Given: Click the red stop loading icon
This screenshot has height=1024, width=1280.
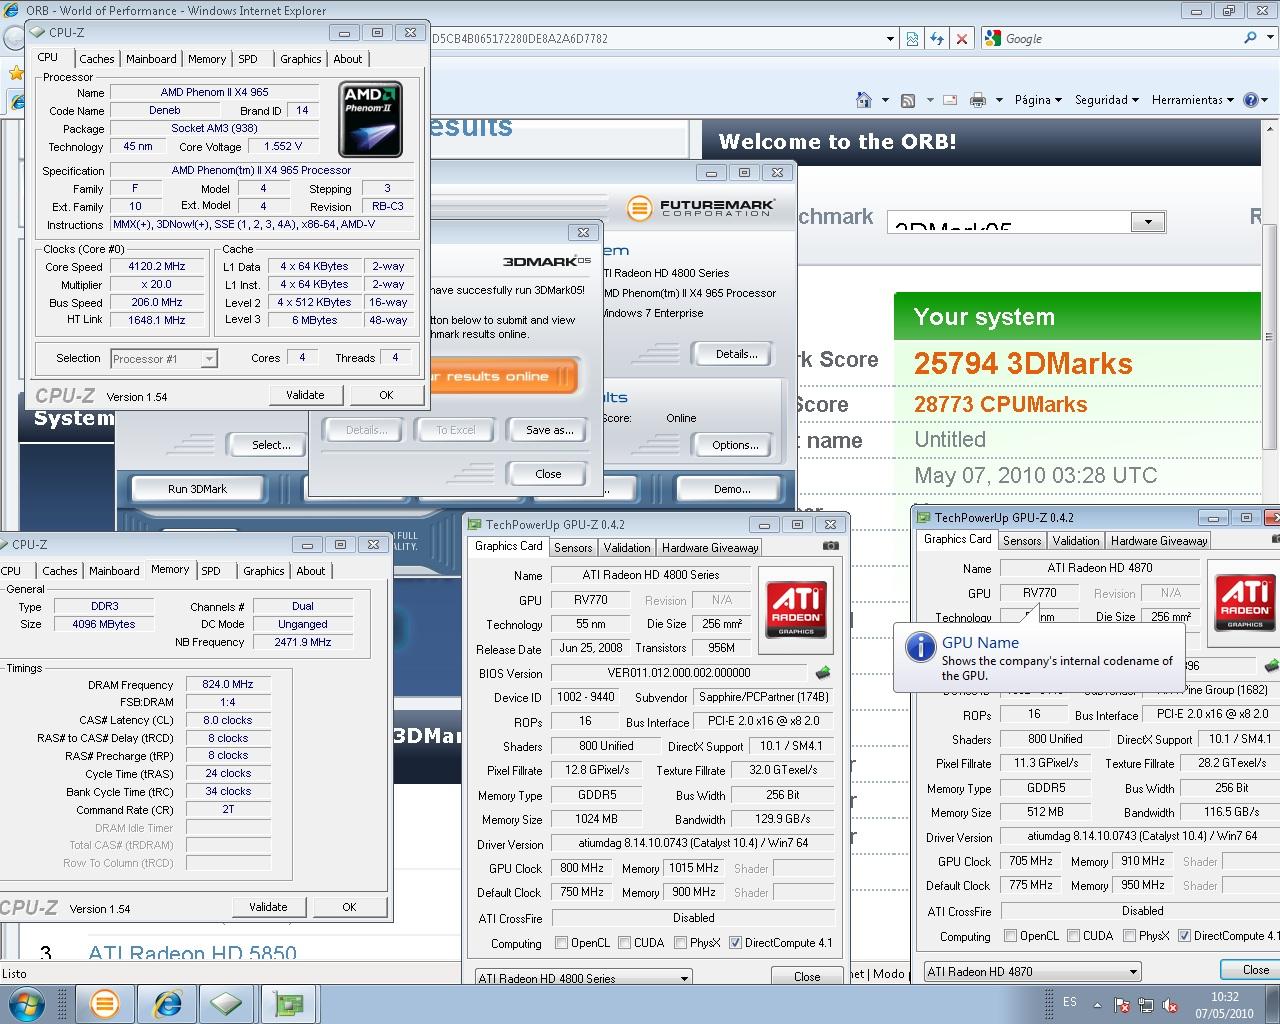Looking at the screenshot, I should 961,39.
